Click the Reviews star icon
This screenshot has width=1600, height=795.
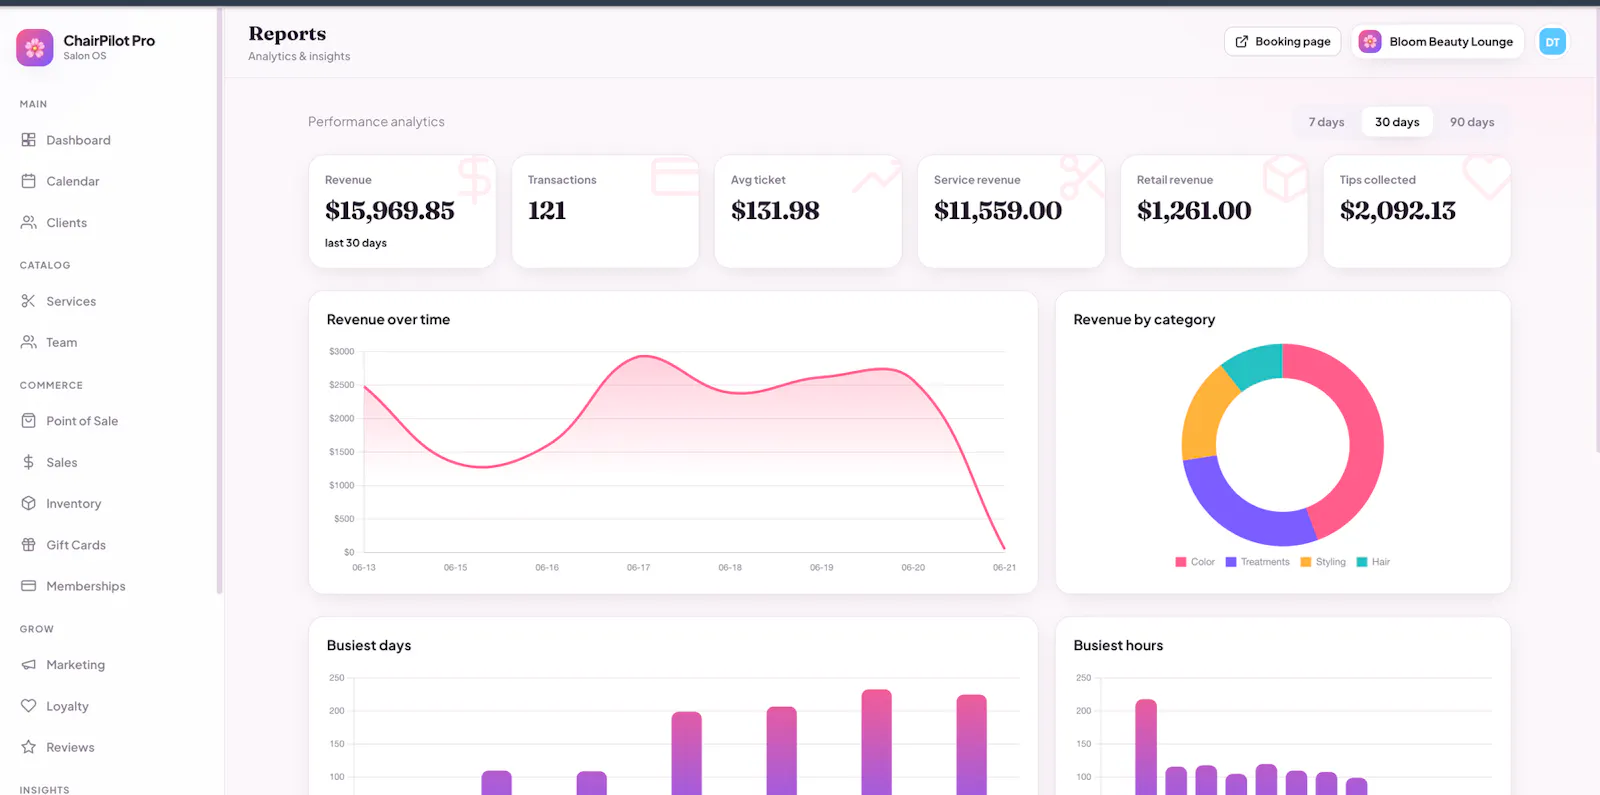29,747
